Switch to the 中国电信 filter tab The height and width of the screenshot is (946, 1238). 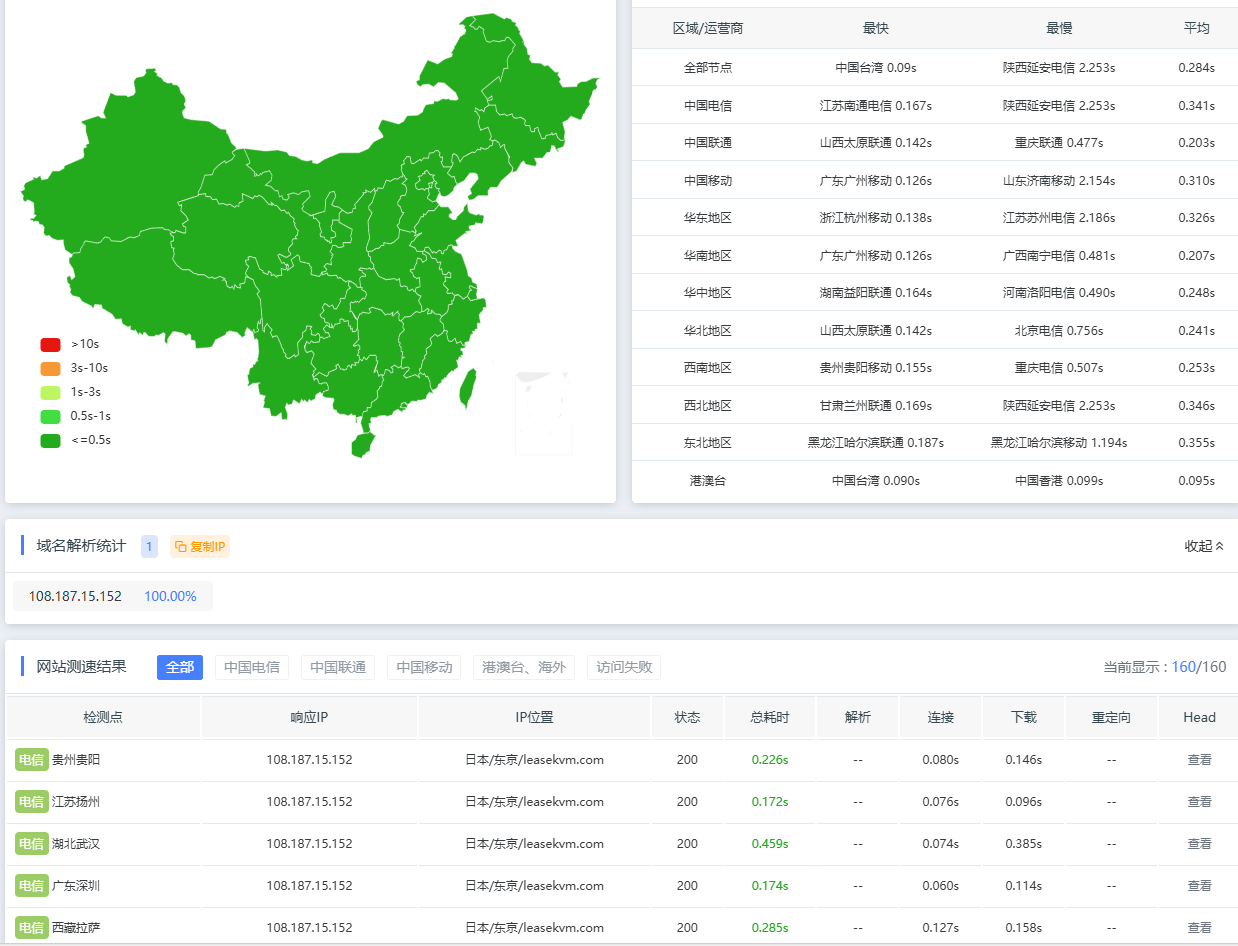point(251,667)
